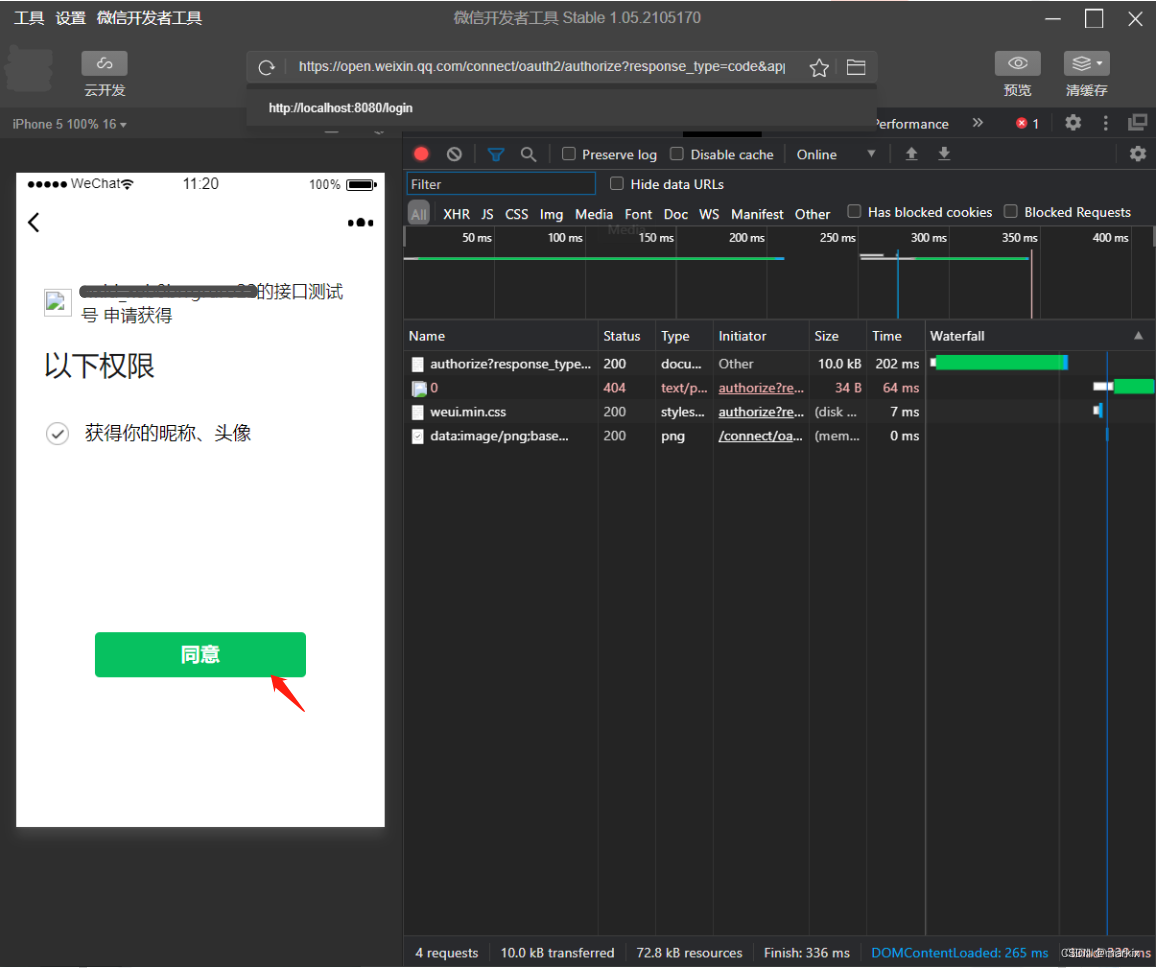Click the DOMContentLoaded link in the status bar
Screen dimensions: 1156x968
point(959,952)
